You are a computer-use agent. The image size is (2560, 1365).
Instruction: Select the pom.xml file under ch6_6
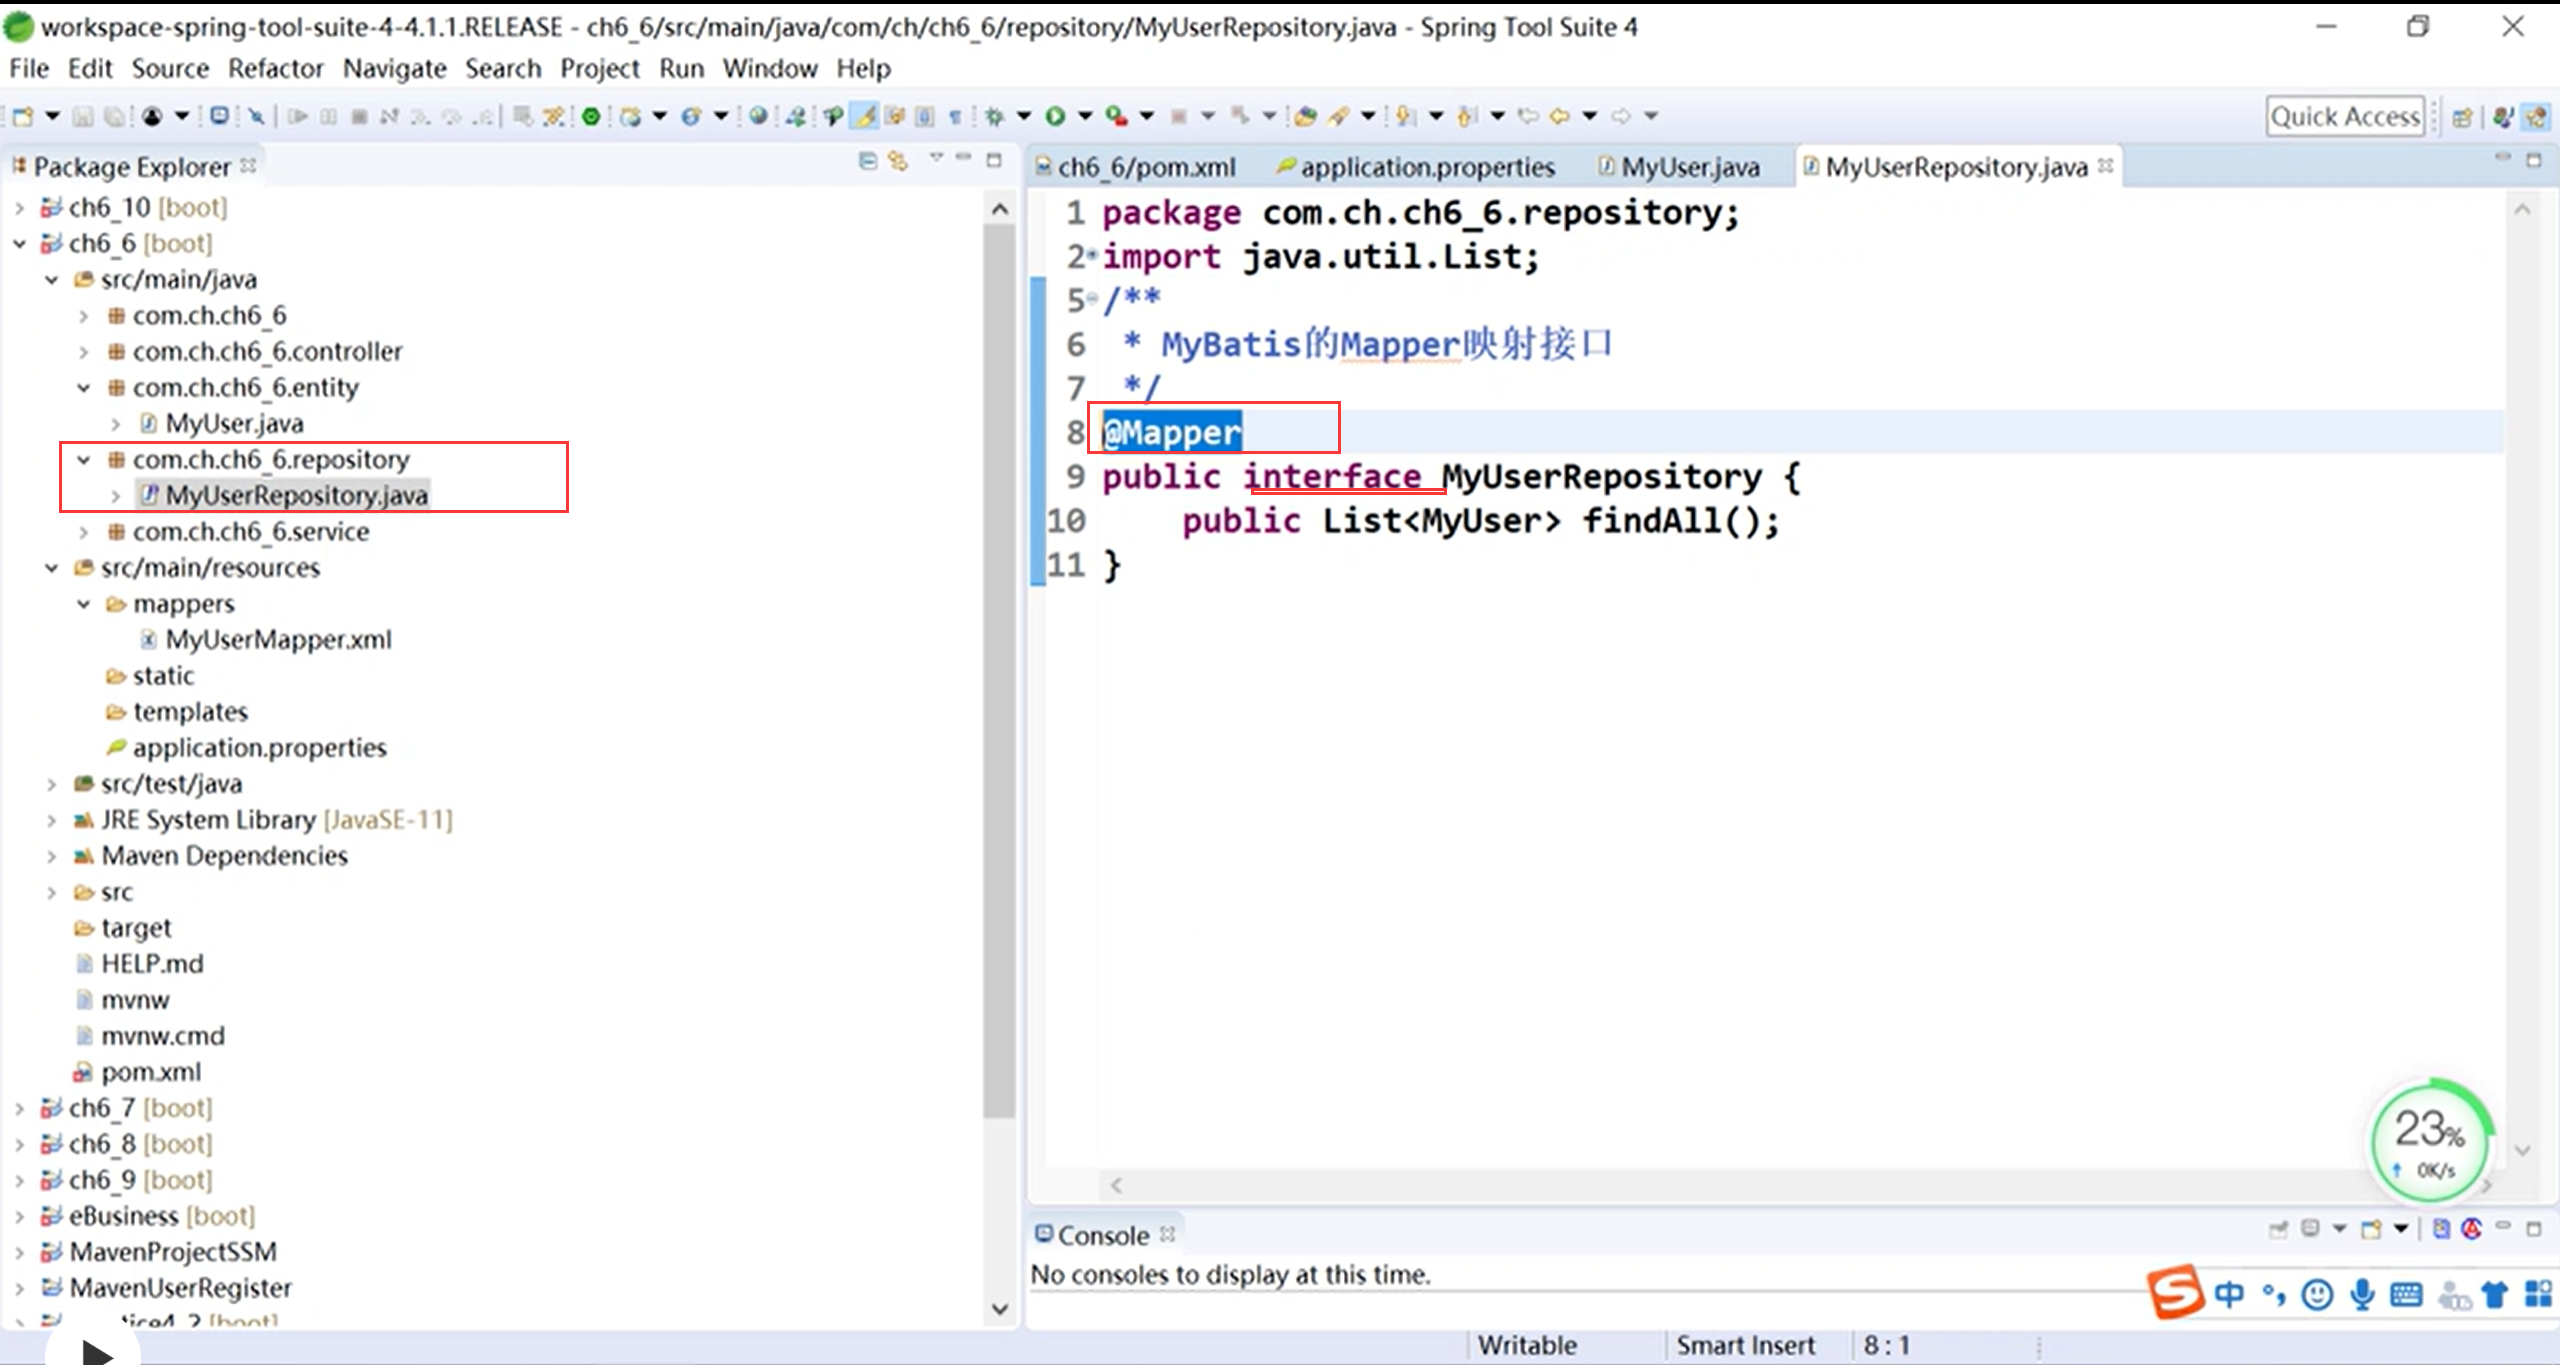point(150,1072)
